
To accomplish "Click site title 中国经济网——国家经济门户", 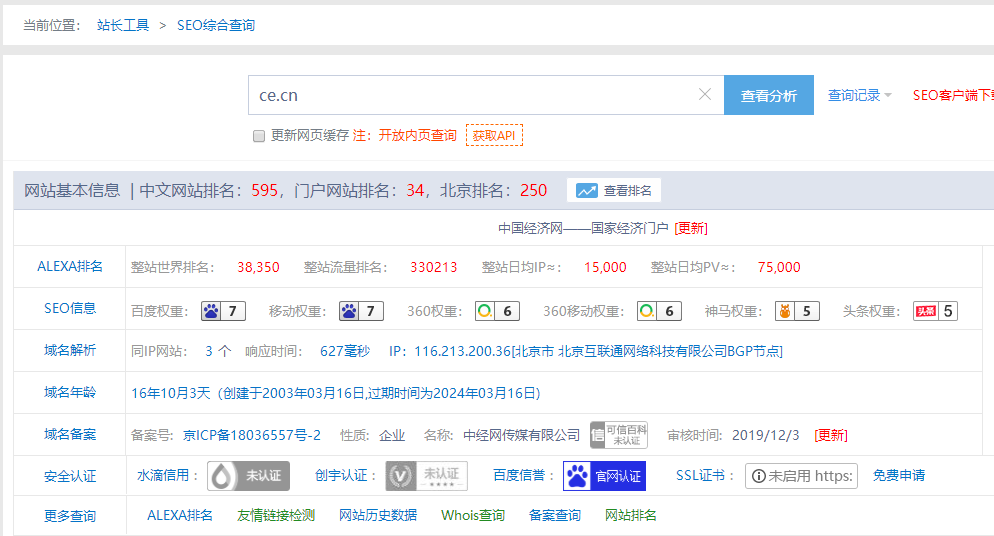I will 583,228.
